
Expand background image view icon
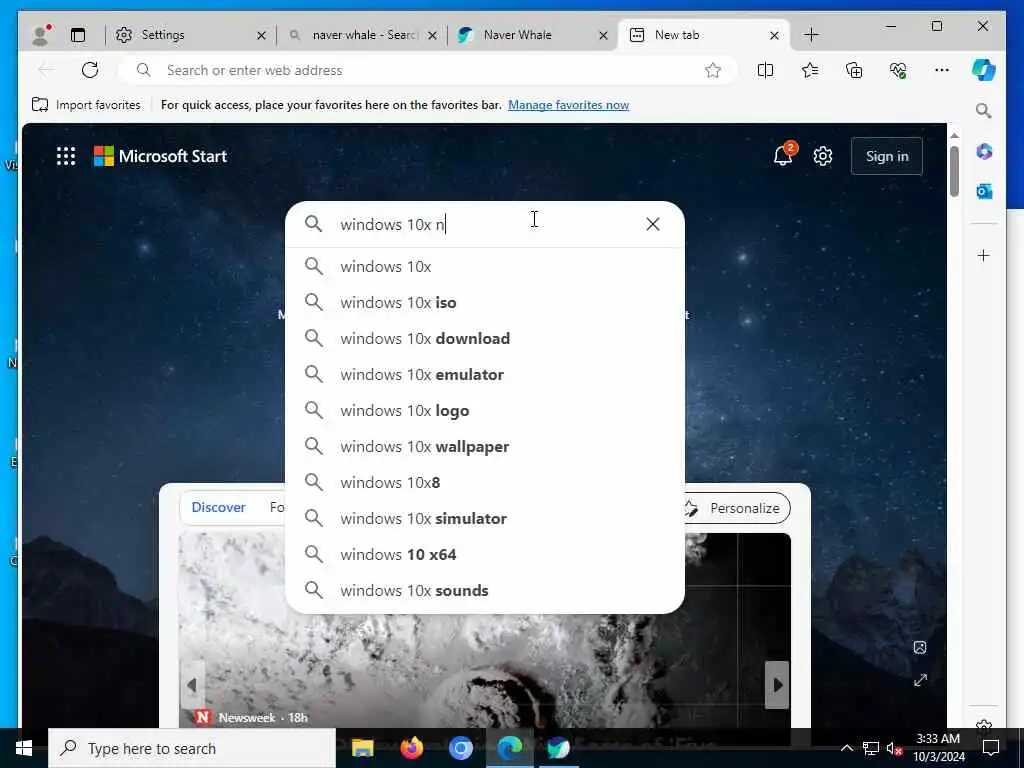click(920, 680)
